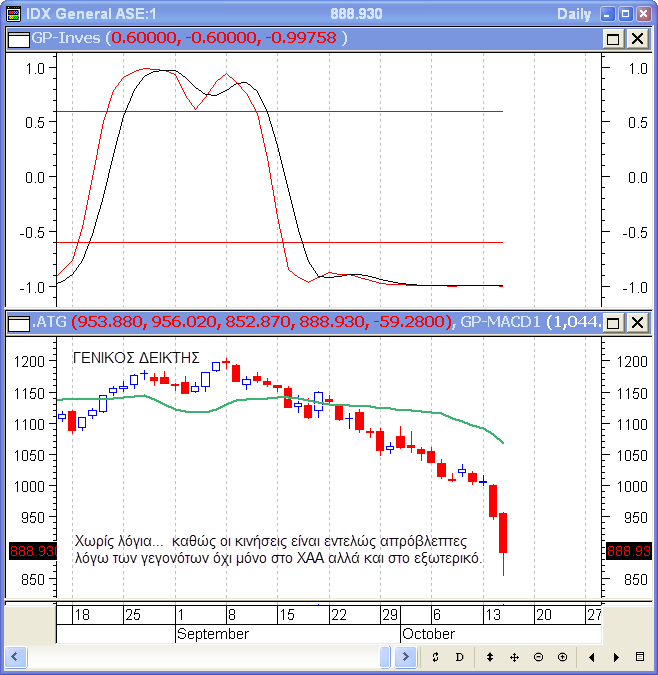Viewport: 658px width, 675px height.
Task: Close the GP-Inves indicator pane
Action: 637,38
